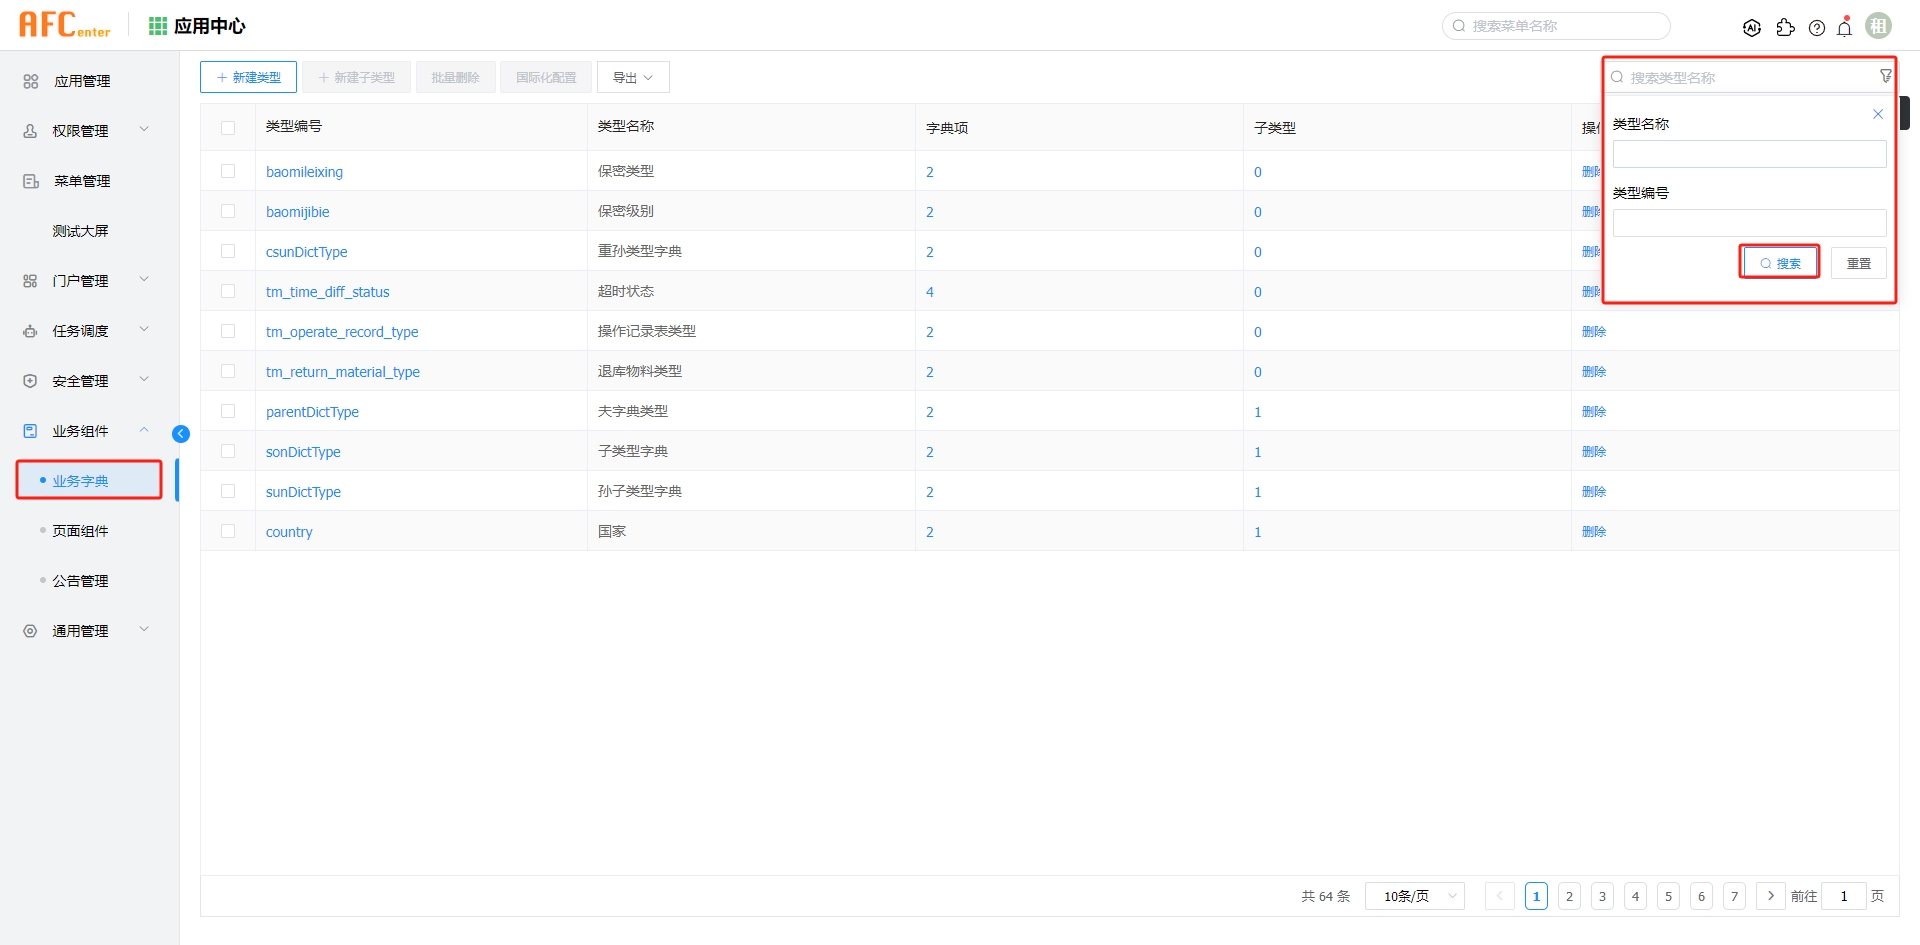This screenshot has width=1920, height=945.
Task: Tick the checkbox for the country row
Action: [x=228, y=531]
